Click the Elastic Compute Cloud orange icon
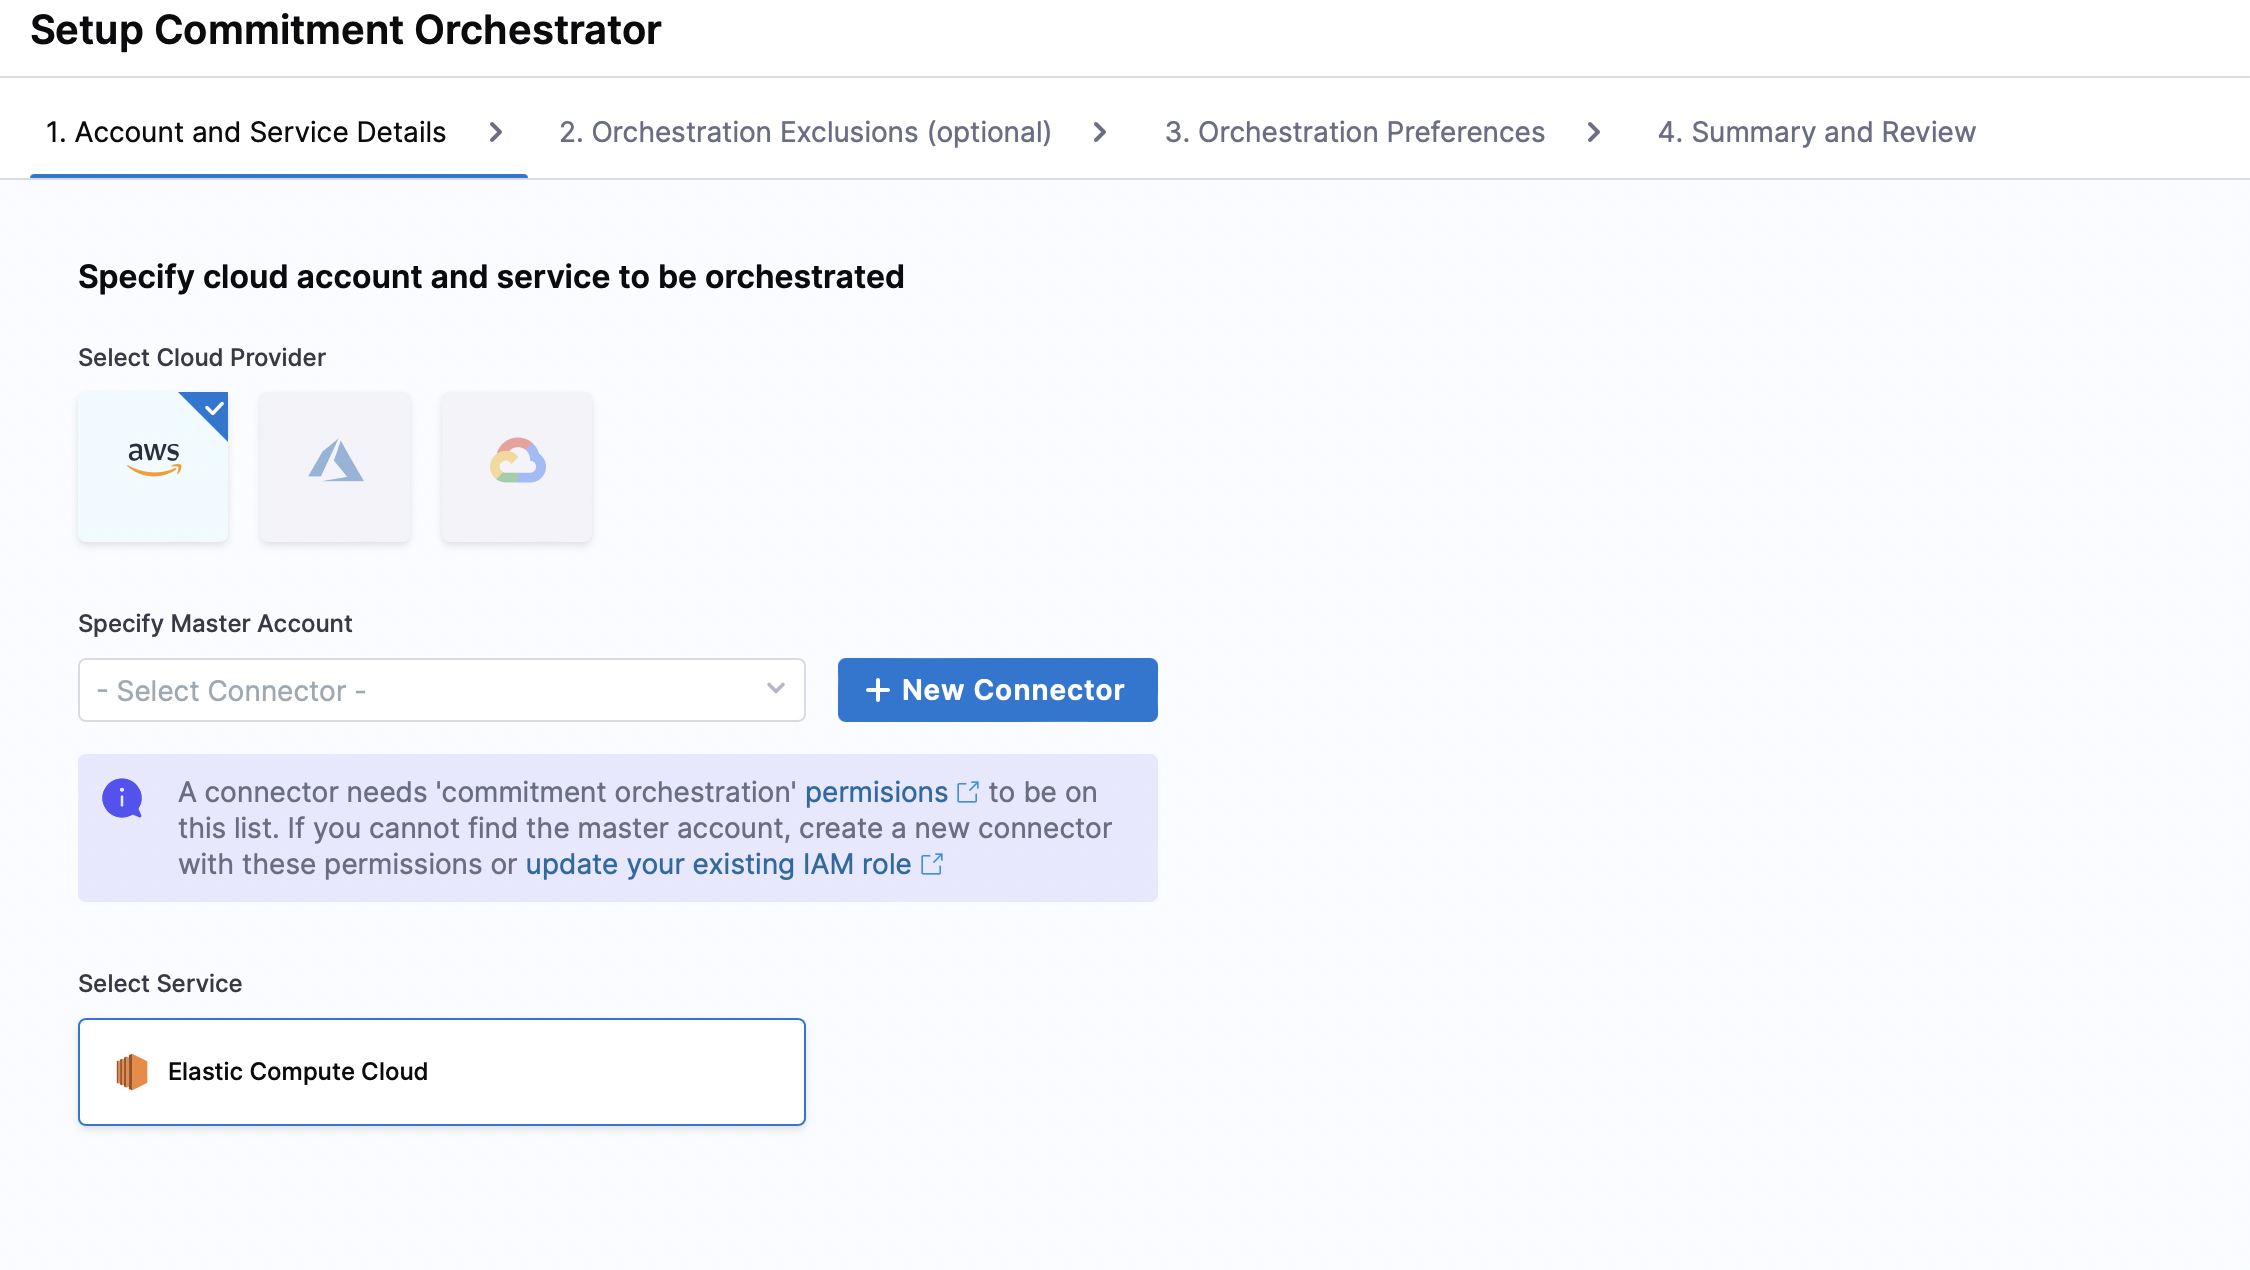Image resolution: width=2250 pixels, height=1270 pixels. pyautogui.click(x=132, y=1072)
